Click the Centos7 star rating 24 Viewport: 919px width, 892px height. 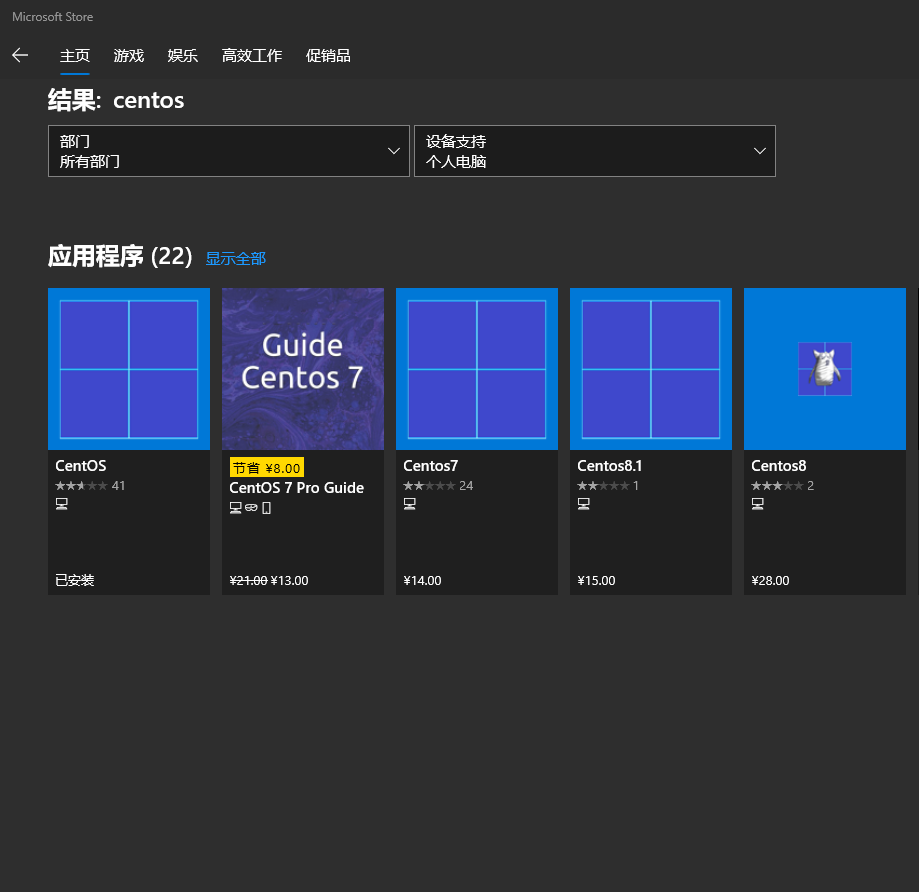[x=438, y=486]
